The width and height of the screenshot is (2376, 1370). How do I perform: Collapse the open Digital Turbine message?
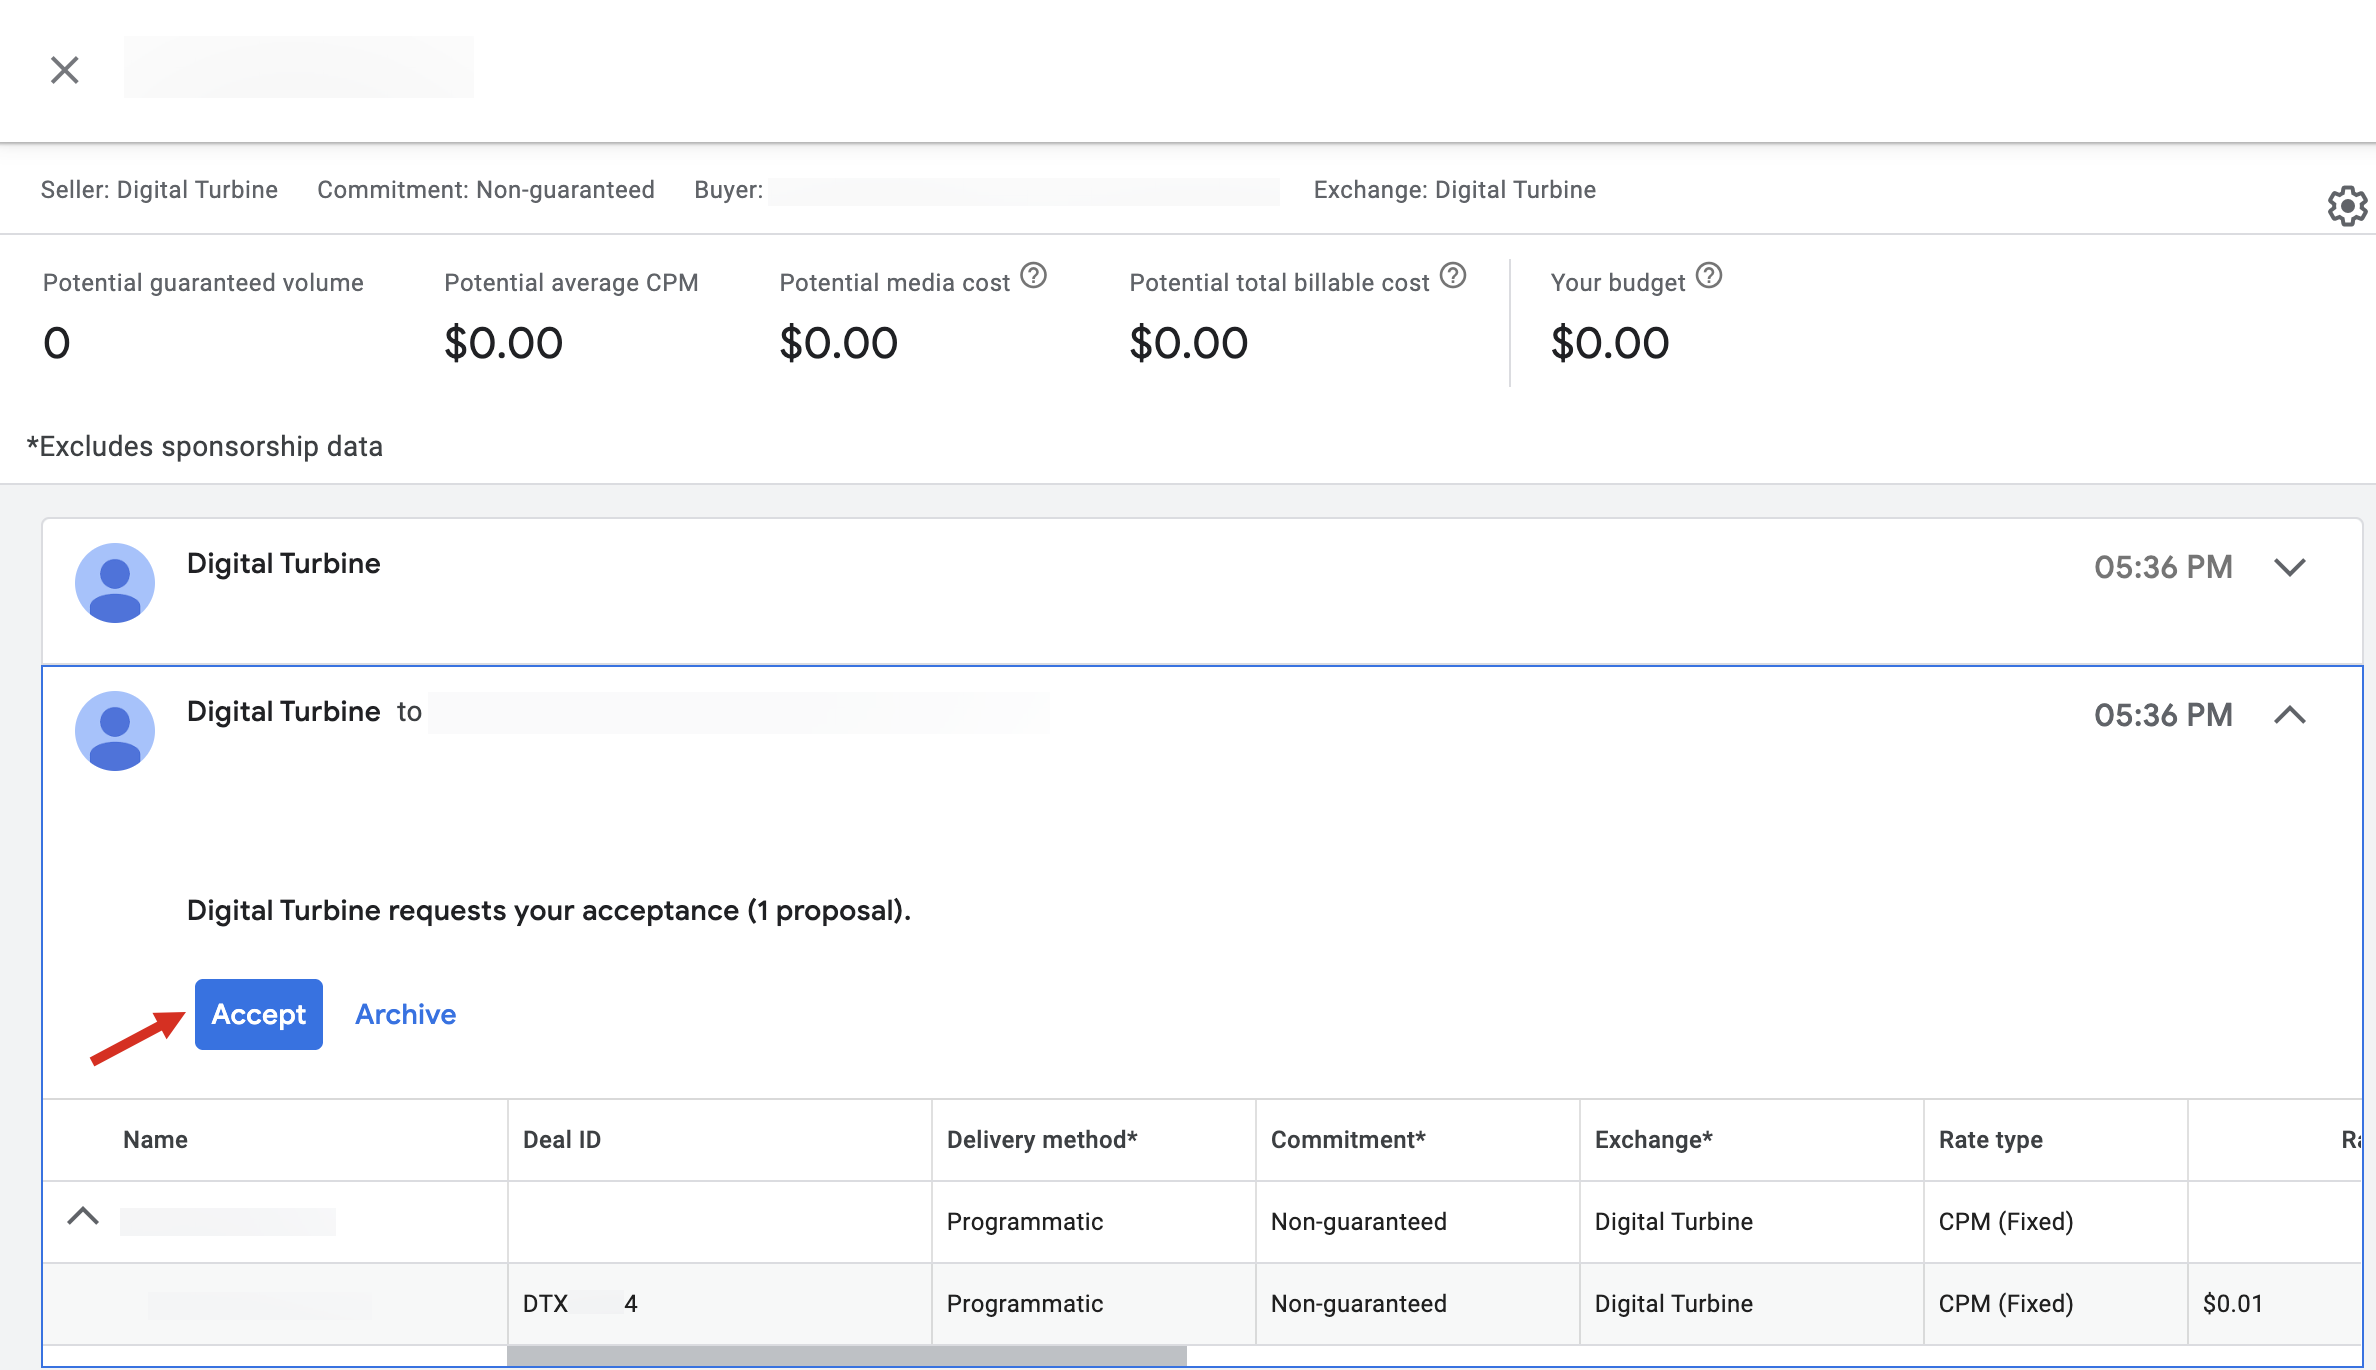(x=2289, y=715)
